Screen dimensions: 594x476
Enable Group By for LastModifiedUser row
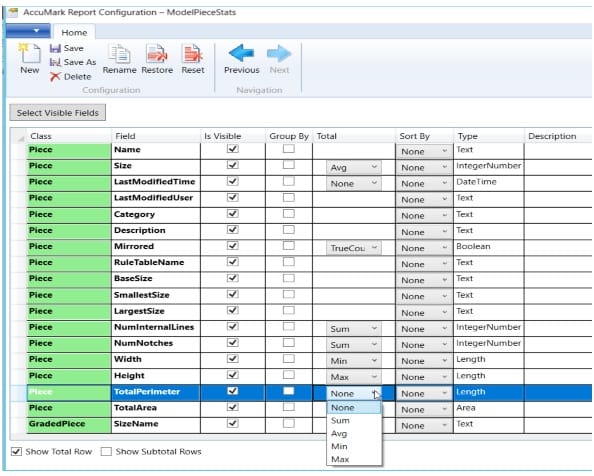click(289, 197)
